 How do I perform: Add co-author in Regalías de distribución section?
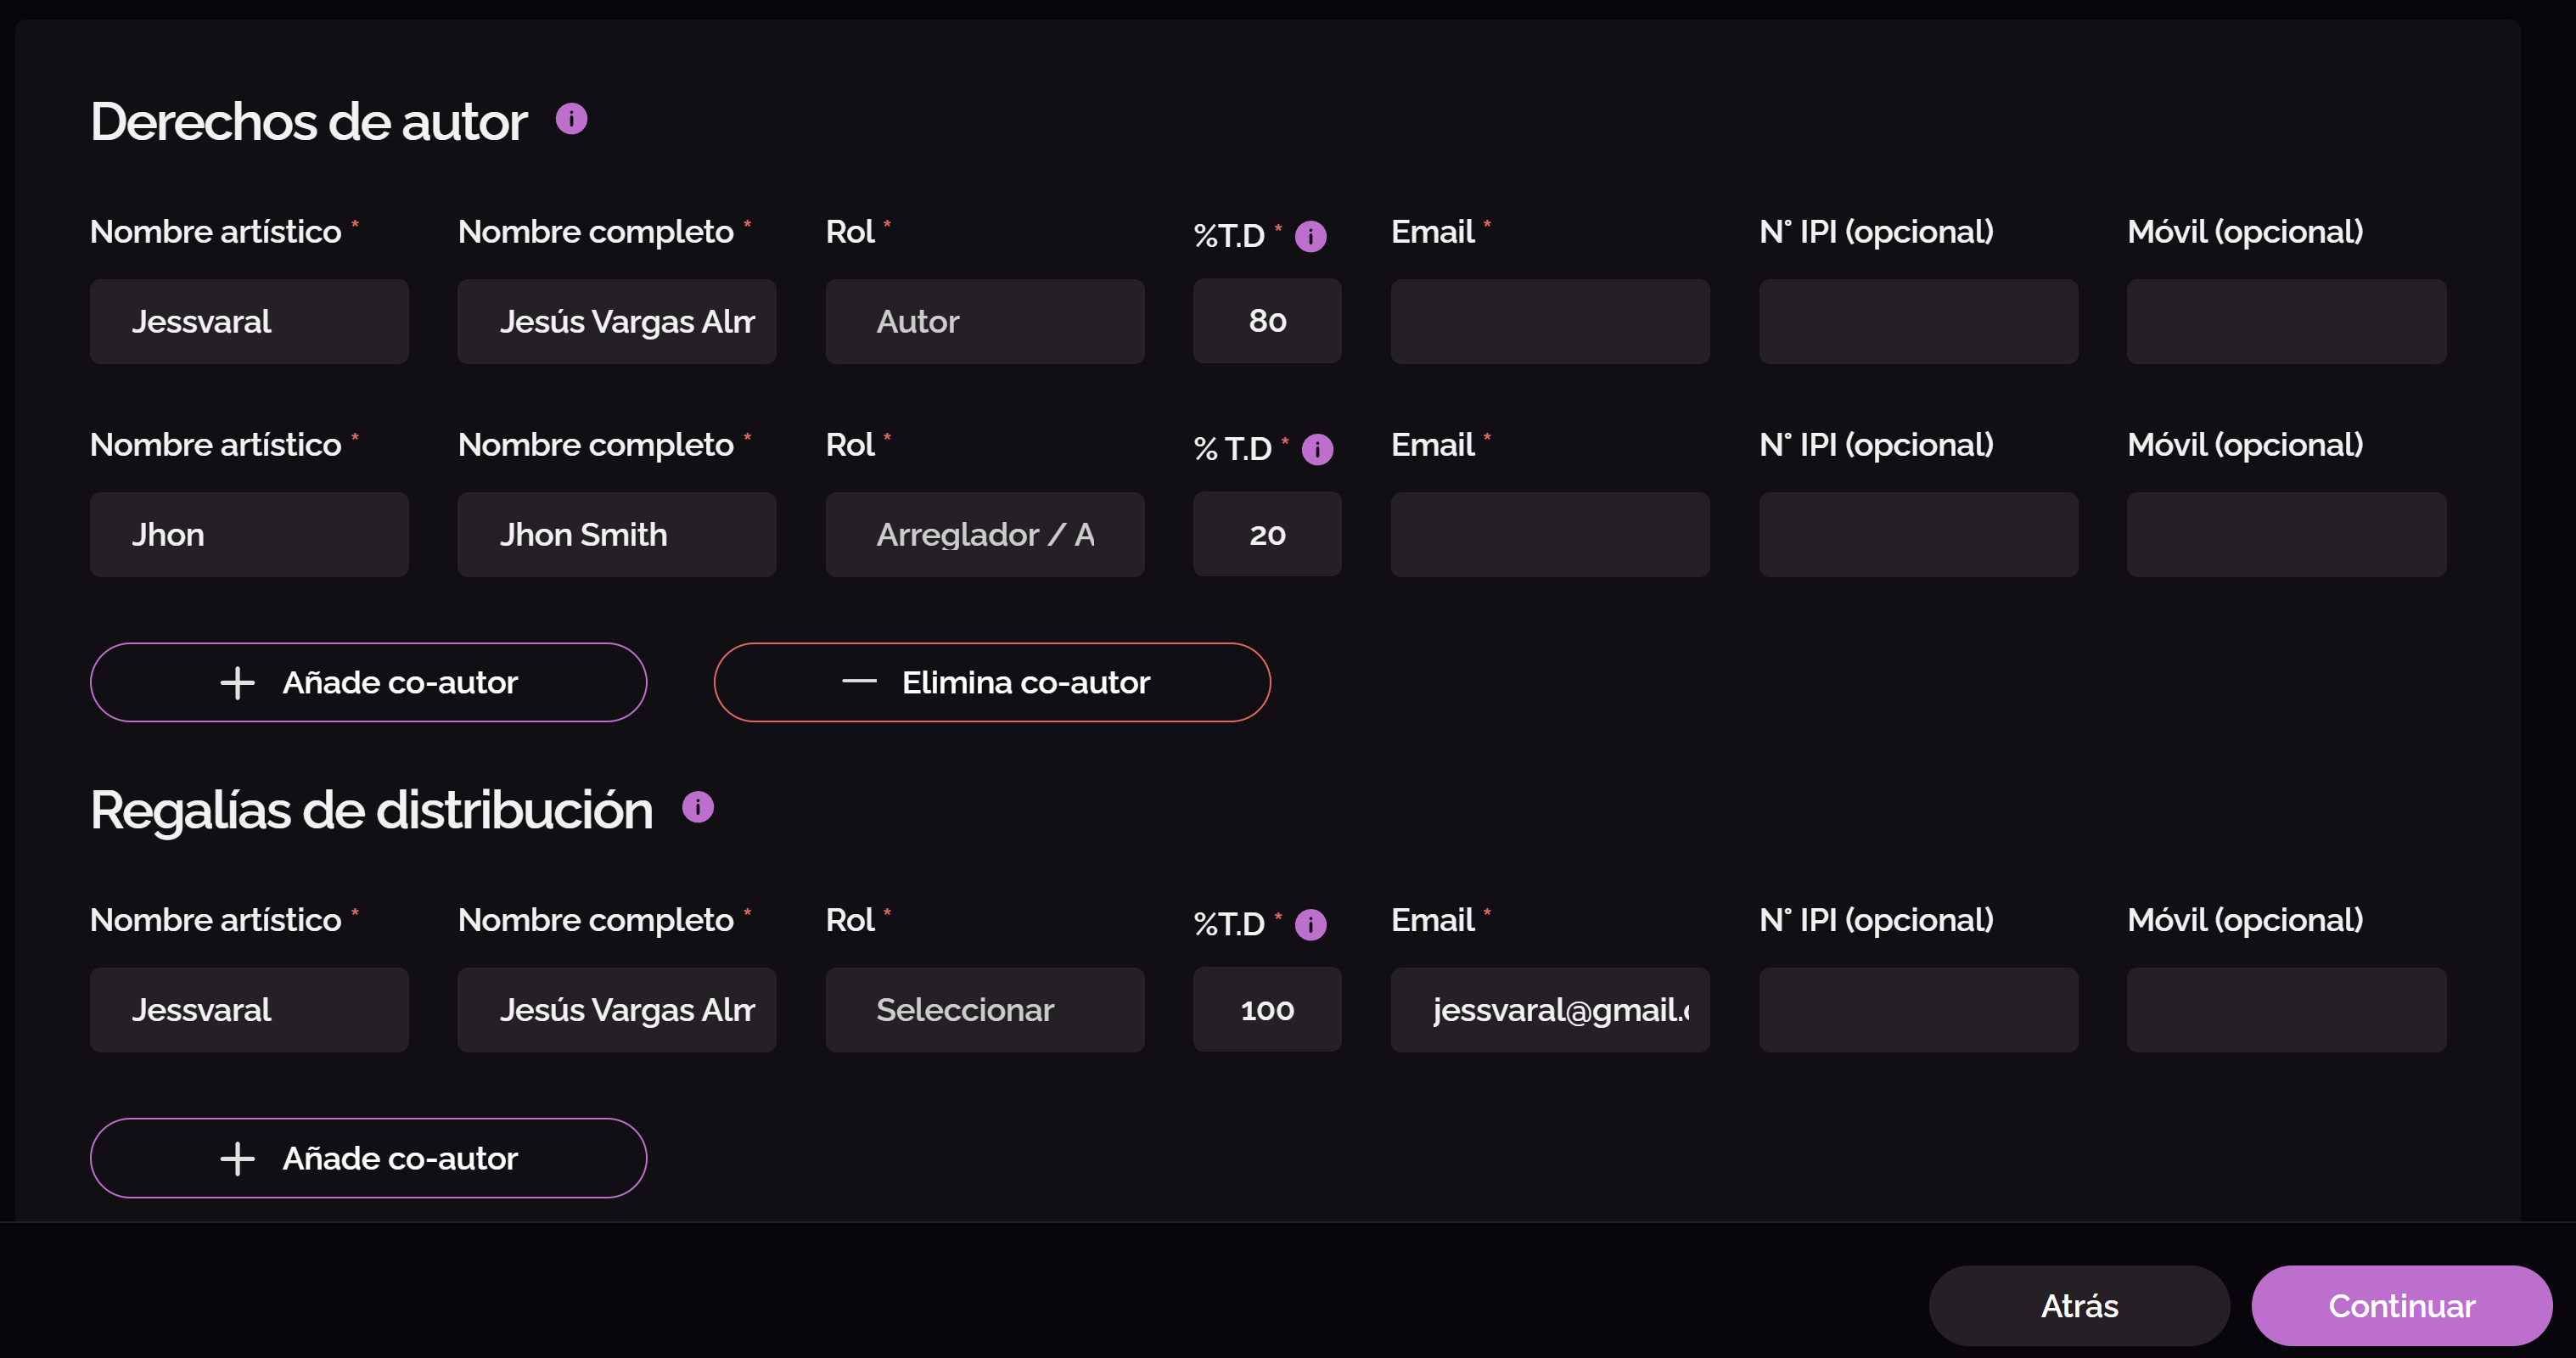(x=368, y=1158)
